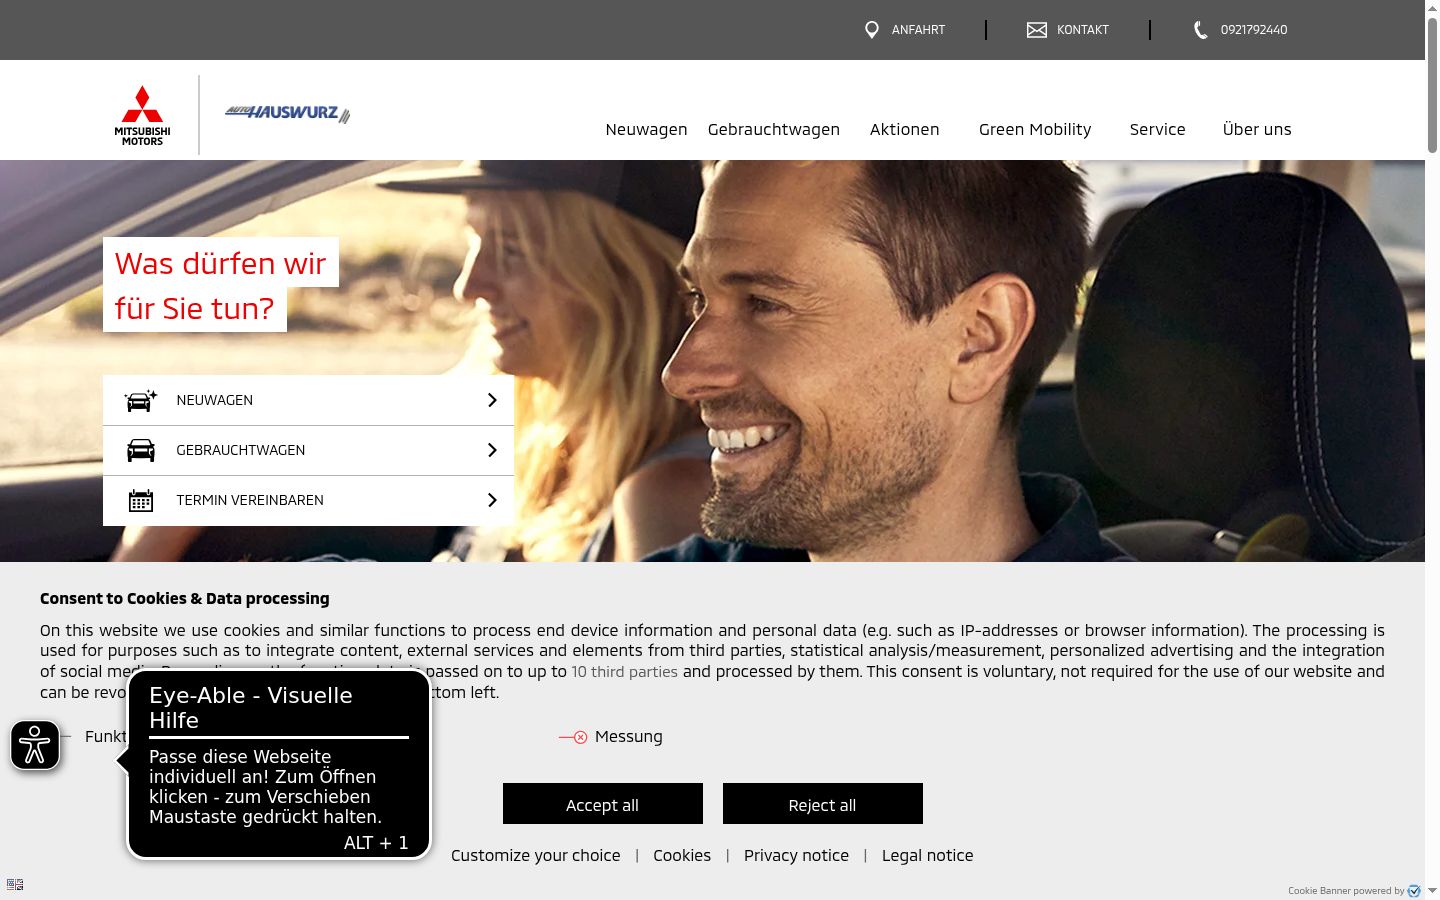Toggle the Messung consent switch
The image size is (1440, 900).
tap(573, 737)
